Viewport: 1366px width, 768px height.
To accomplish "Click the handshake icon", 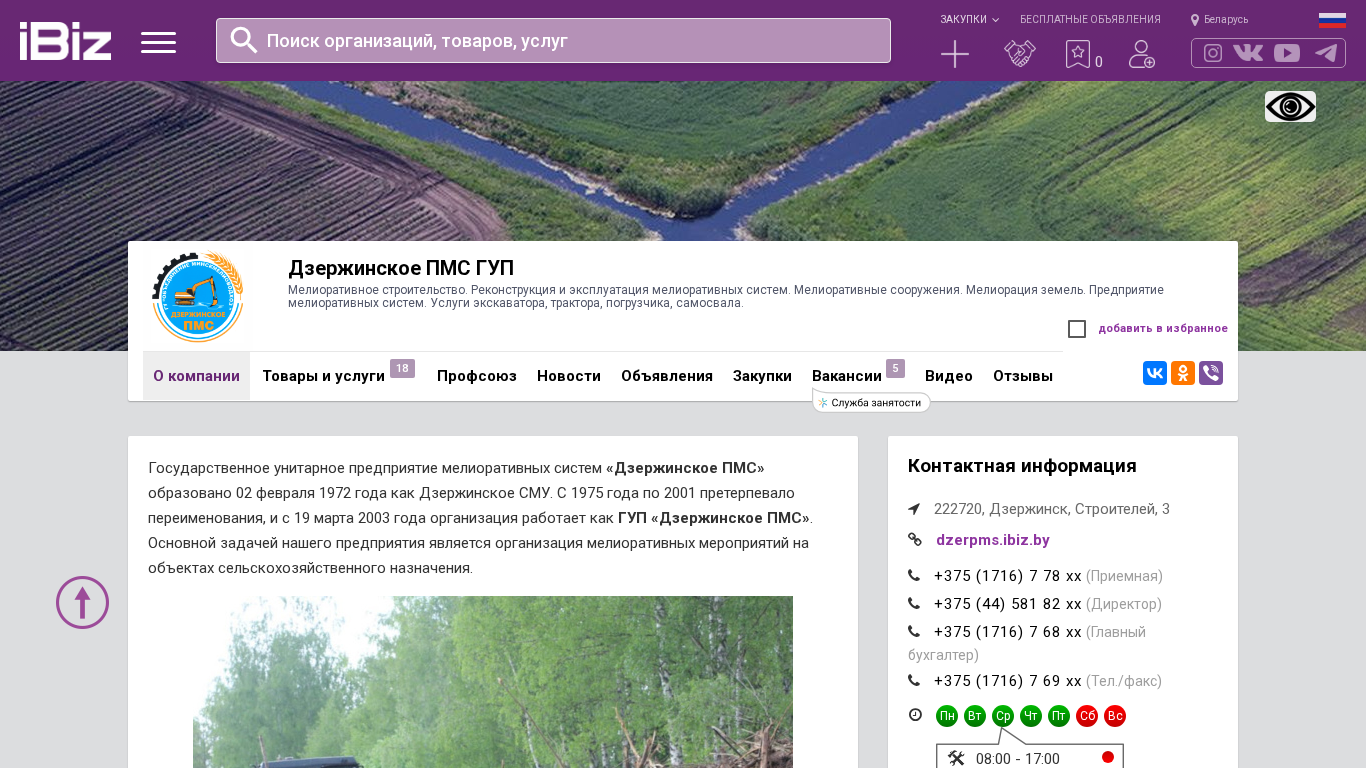I will pyautogui.click(x=1020, y=54).
